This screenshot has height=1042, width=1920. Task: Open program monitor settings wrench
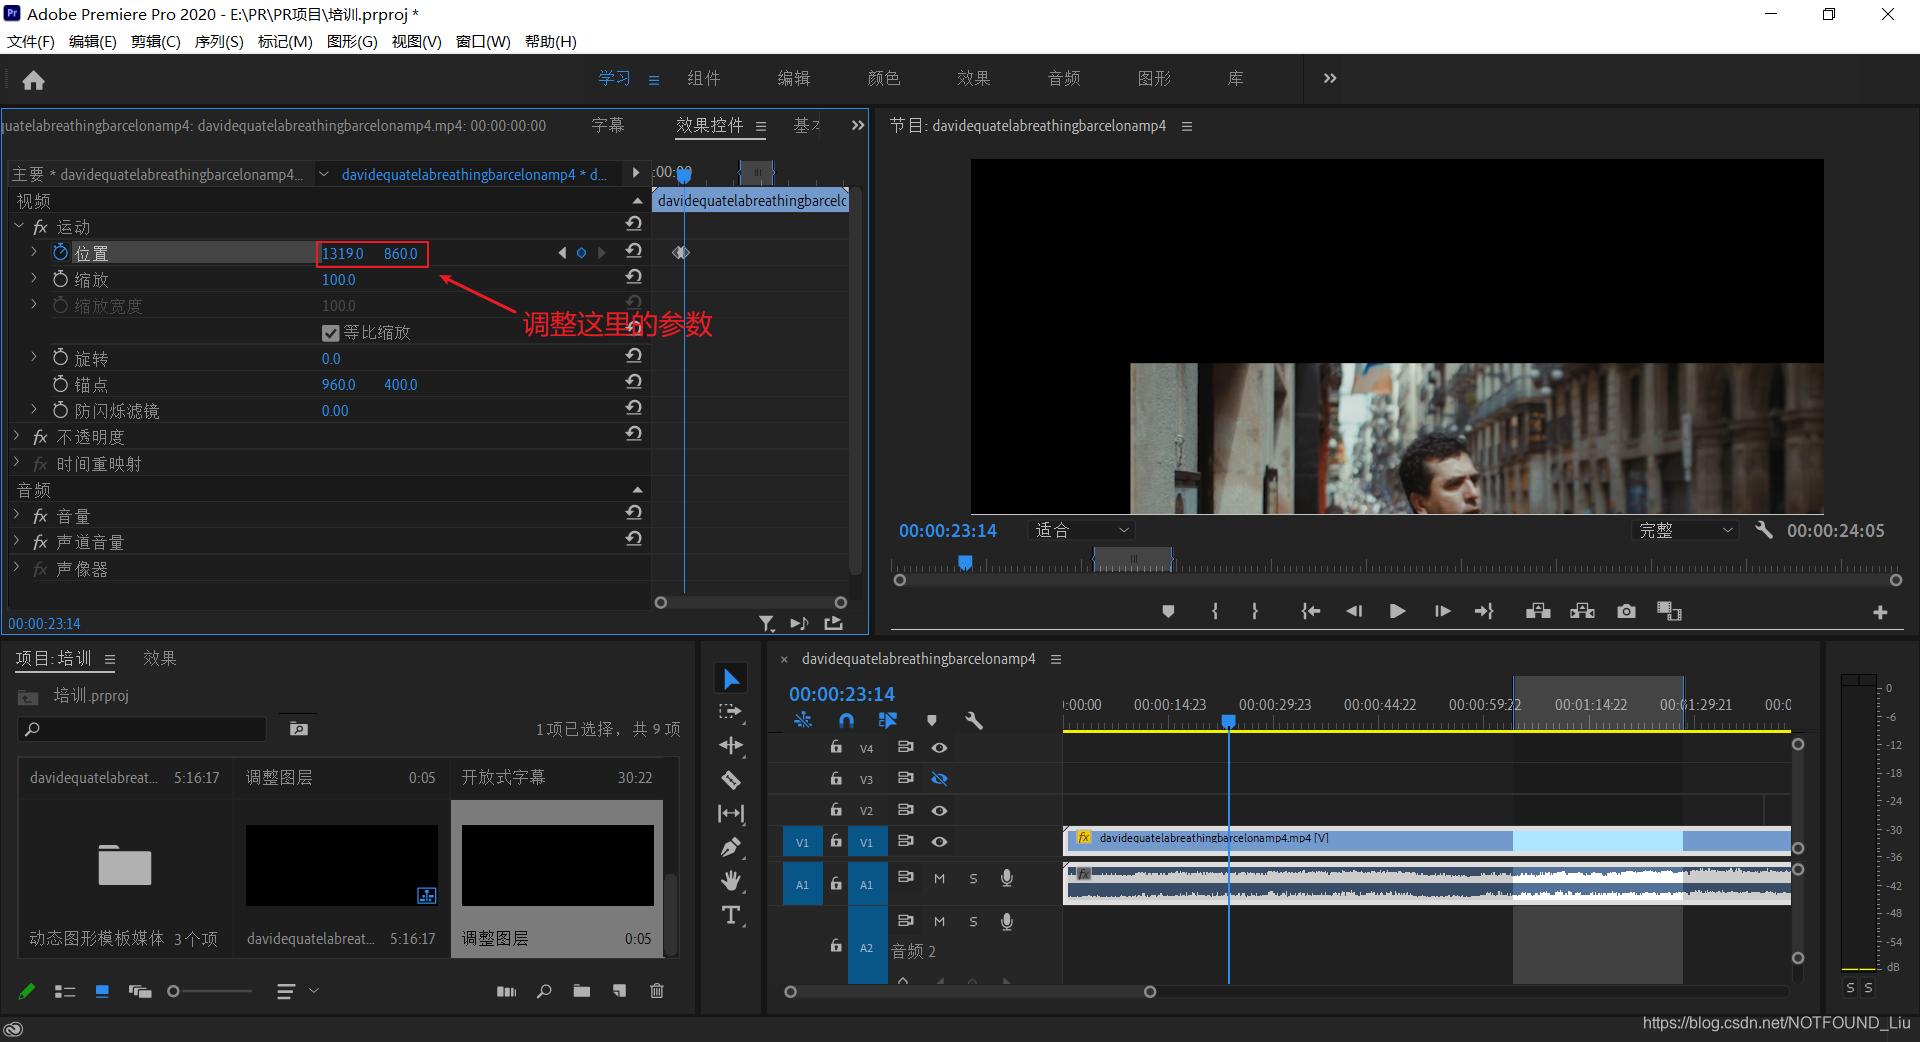[x=1764, y=530]
